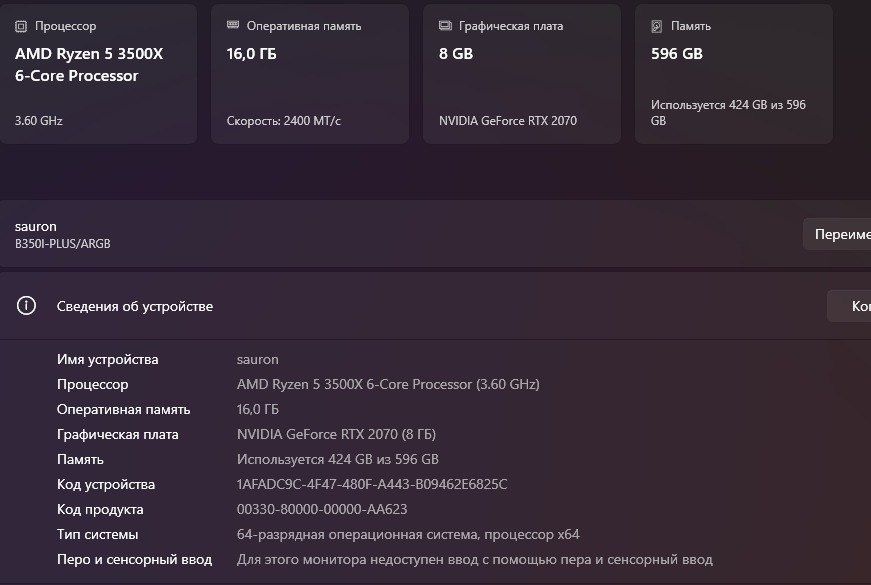Screen dimensions: 871x585
Task: Select the AMD Ryzen 5 3500X 6-Core Processor (3.60 GHz) value
Action: 388,384
